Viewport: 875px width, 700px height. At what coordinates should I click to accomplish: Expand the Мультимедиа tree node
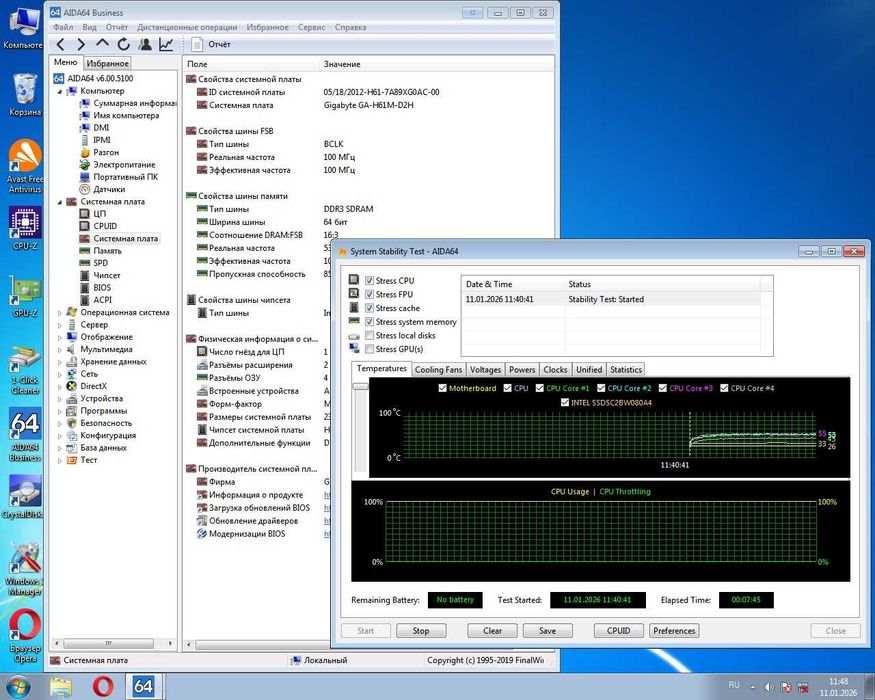click(x=60, y=349)
